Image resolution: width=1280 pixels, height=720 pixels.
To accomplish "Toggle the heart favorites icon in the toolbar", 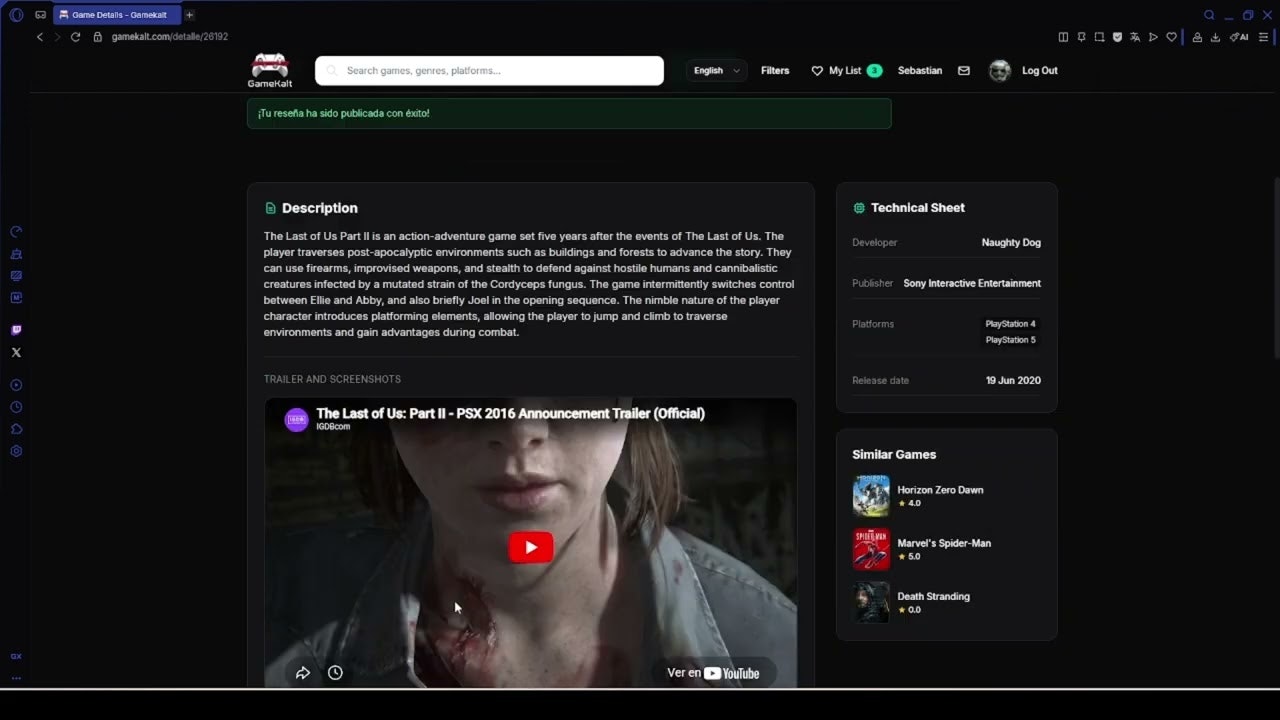I will pyautogui.click(x=1171, y=37).
